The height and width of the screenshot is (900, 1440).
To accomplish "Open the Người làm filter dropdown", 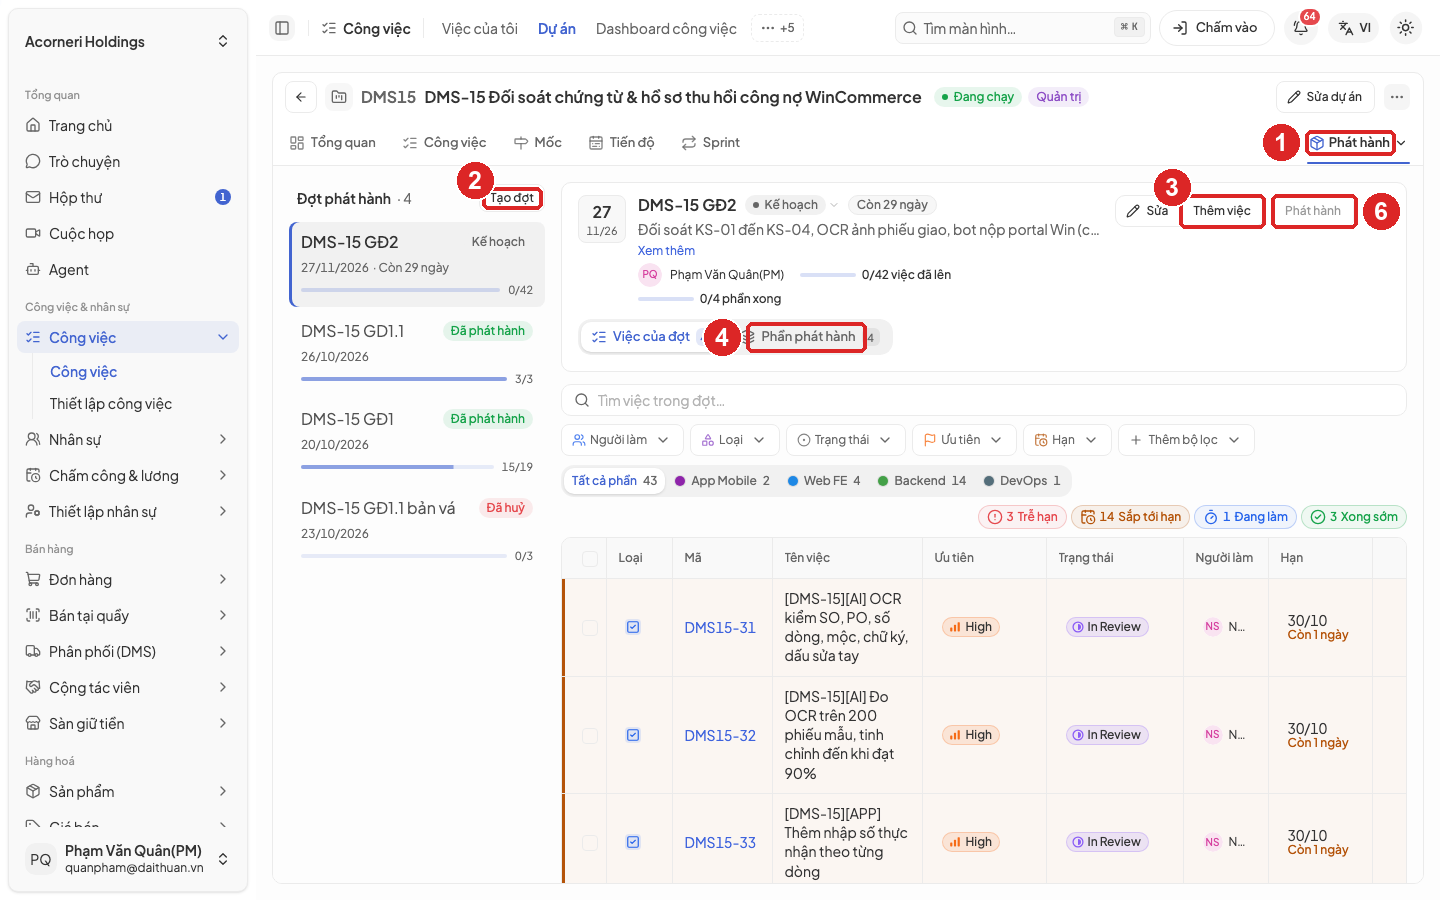I will pyautogui.click(x=622, y=440).
